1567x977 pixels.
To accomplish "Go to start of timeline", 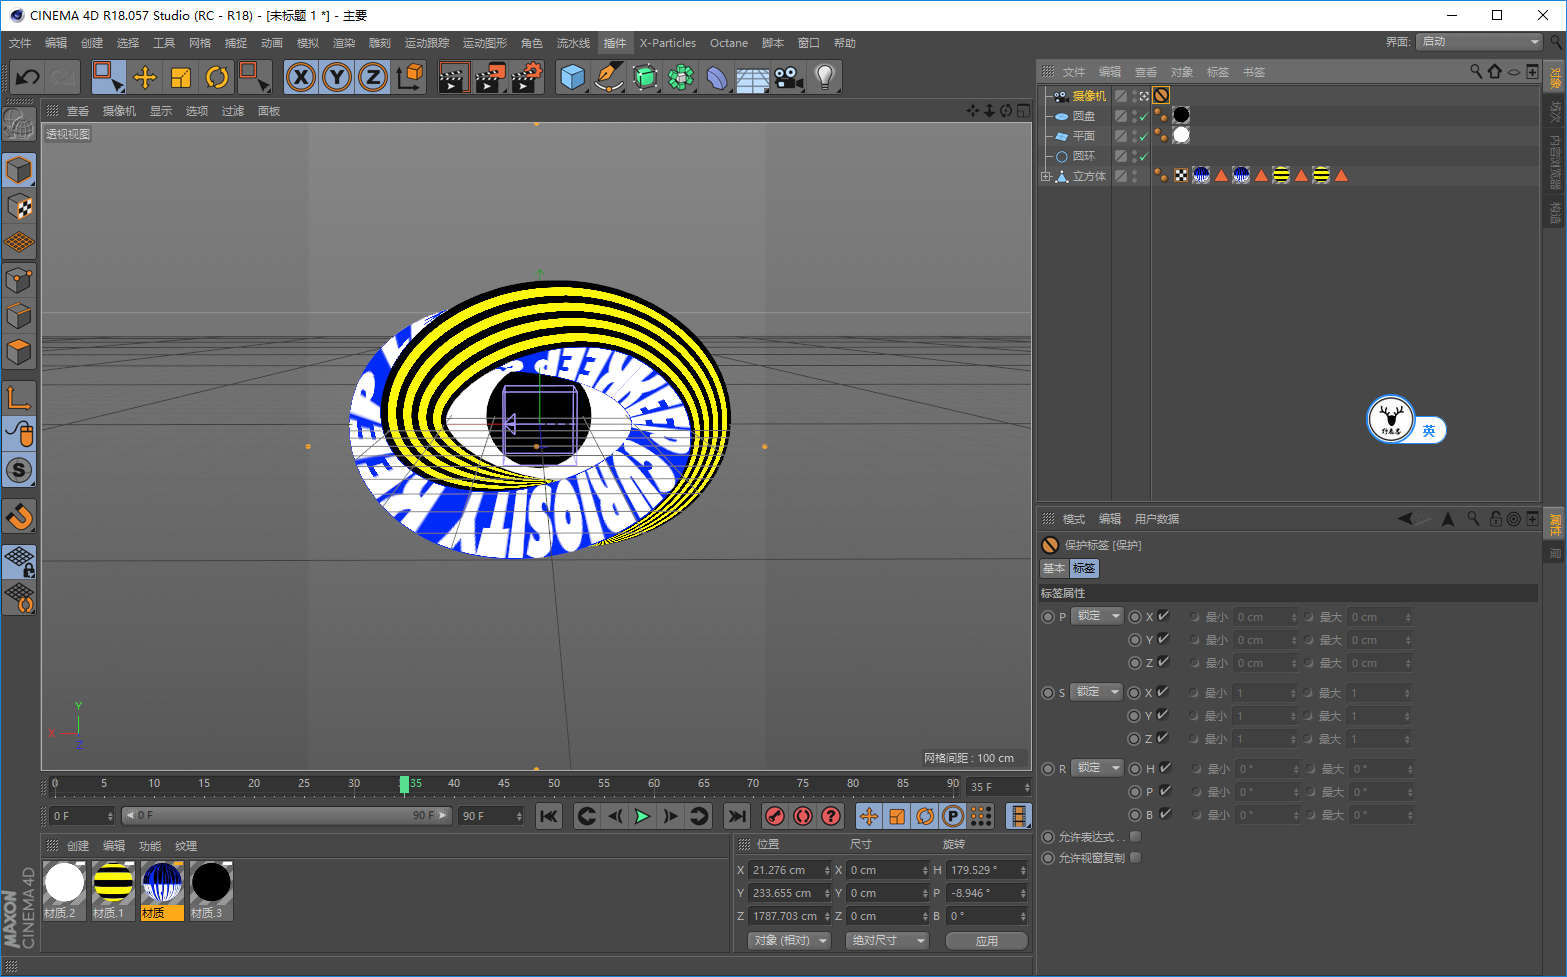I will (549, 816).
